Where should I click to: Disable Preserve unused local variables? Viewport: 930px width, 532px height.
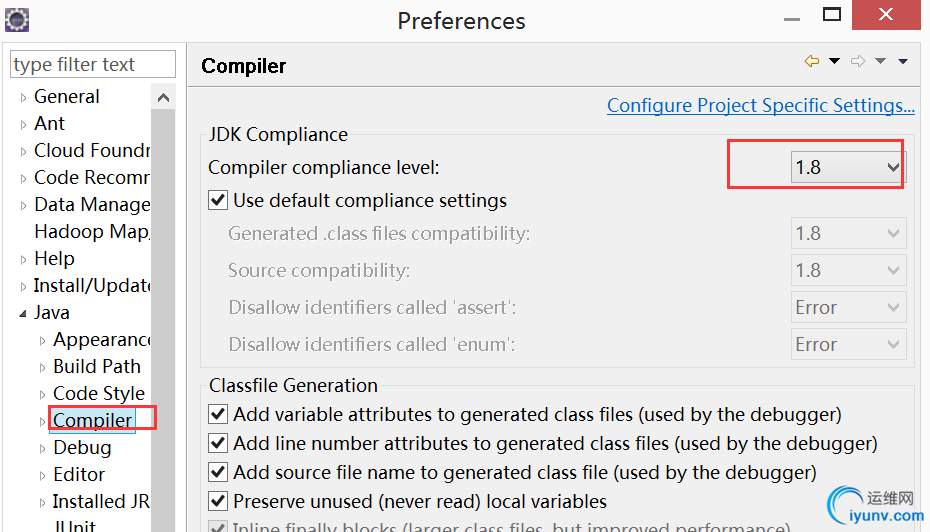(218, 501)
